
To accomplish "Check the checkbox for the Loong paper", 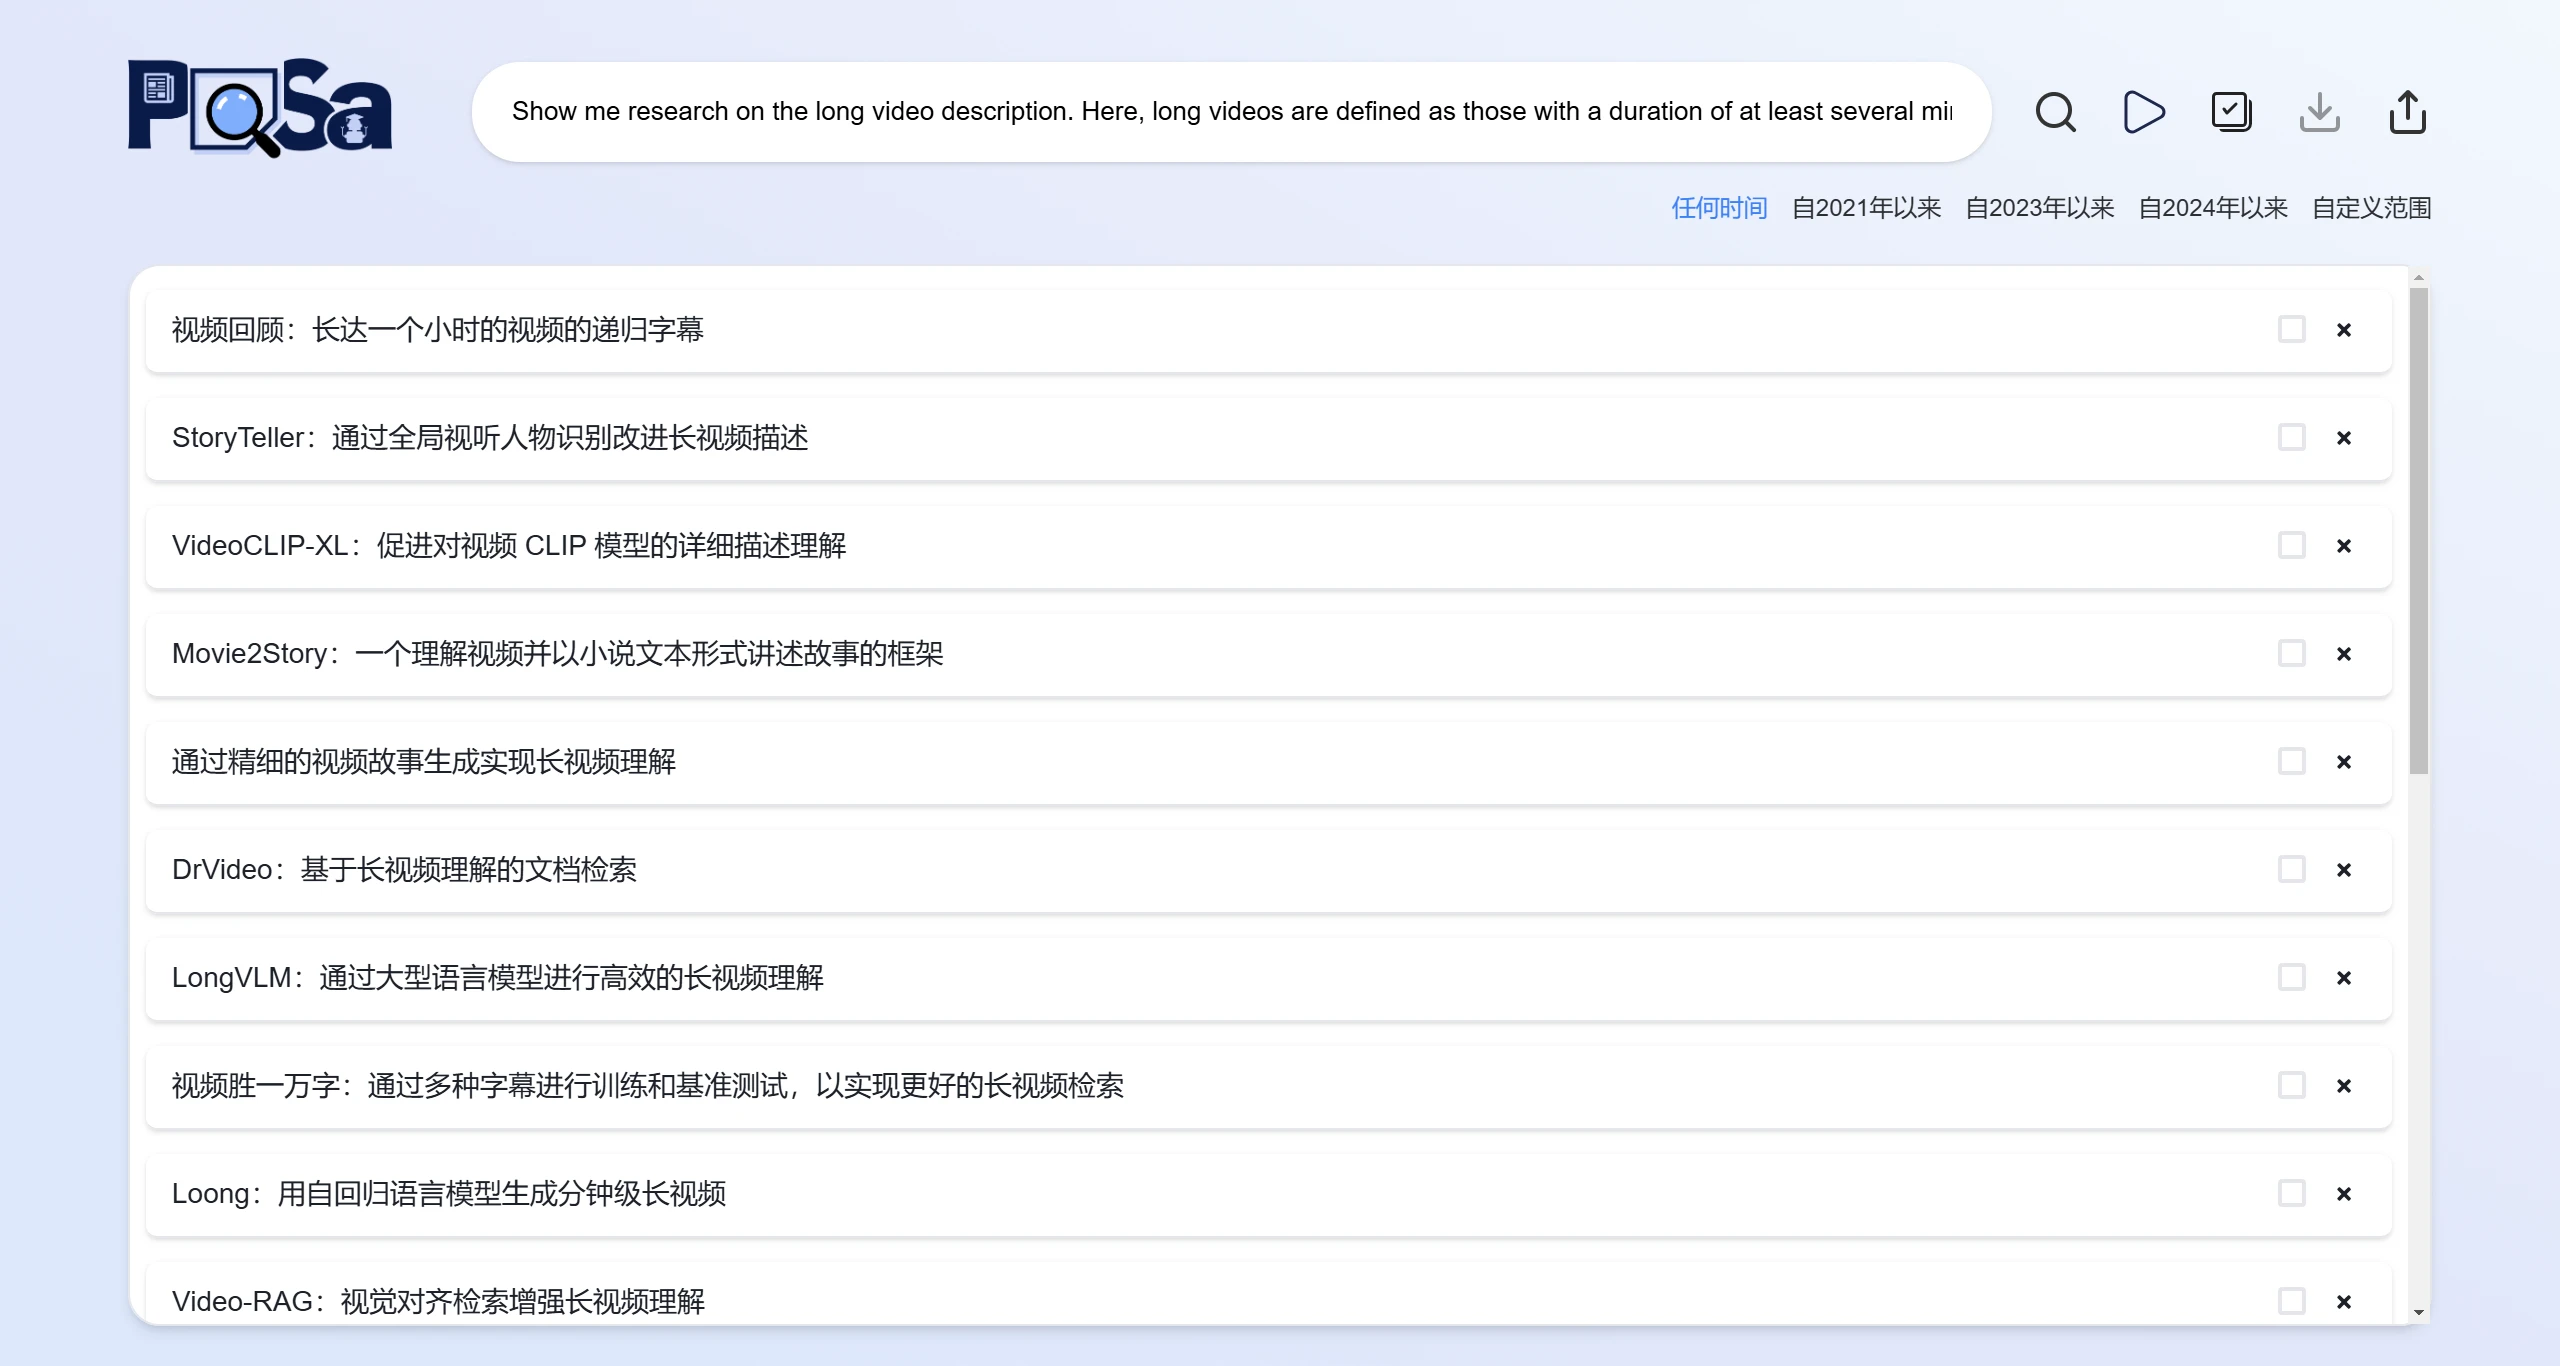I will pyautogui.click(x=2291, y=1193).
